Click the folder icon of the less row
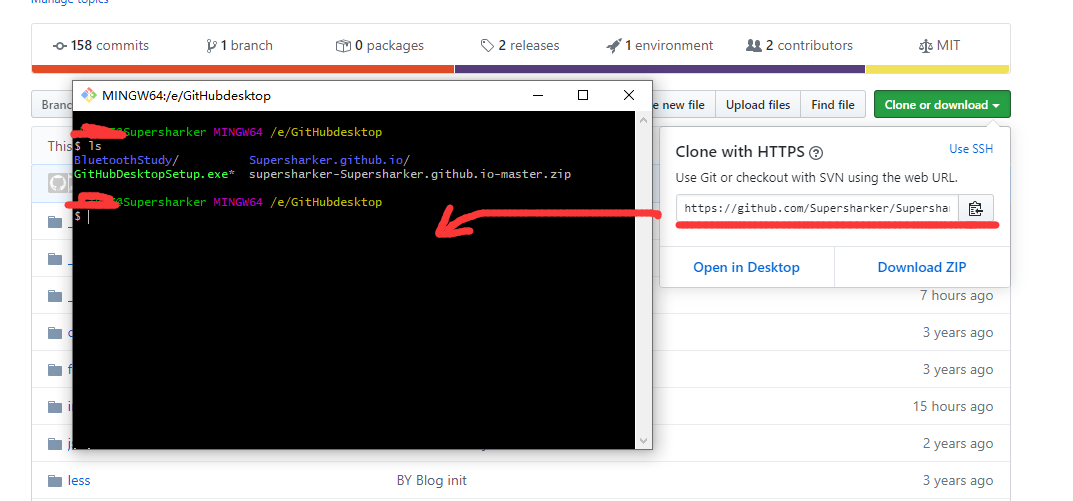 [55, 480]
